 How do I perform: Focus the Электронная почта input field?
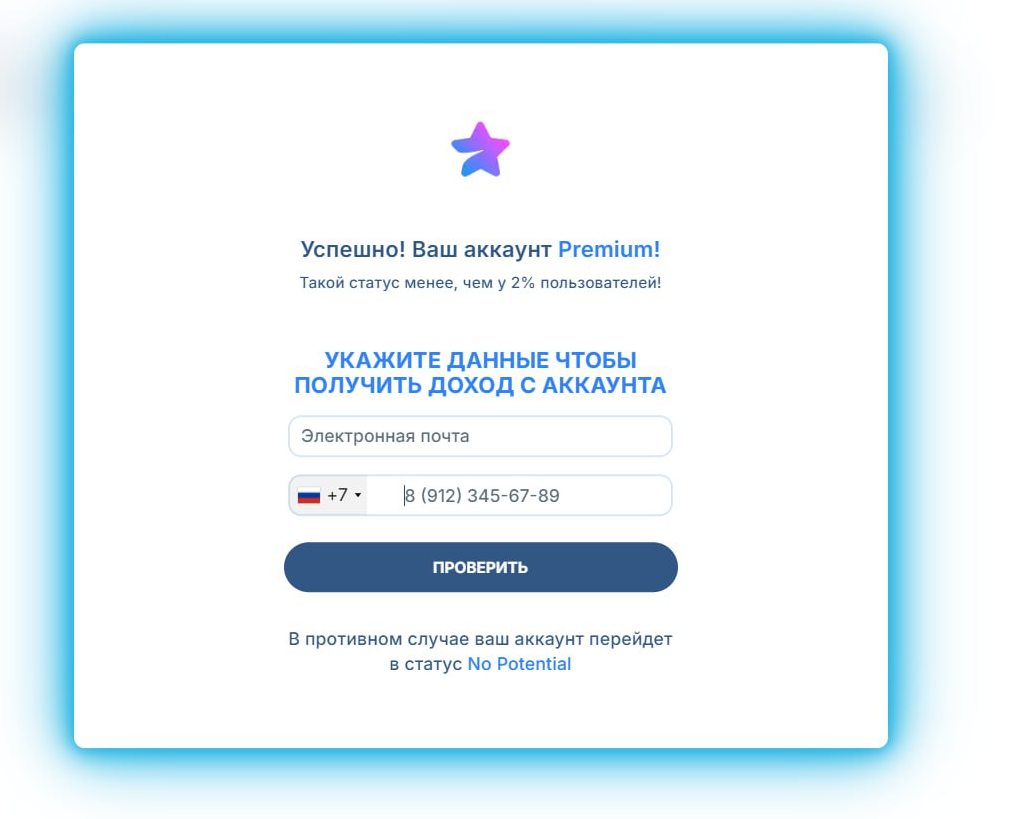[x=480, y=437]
